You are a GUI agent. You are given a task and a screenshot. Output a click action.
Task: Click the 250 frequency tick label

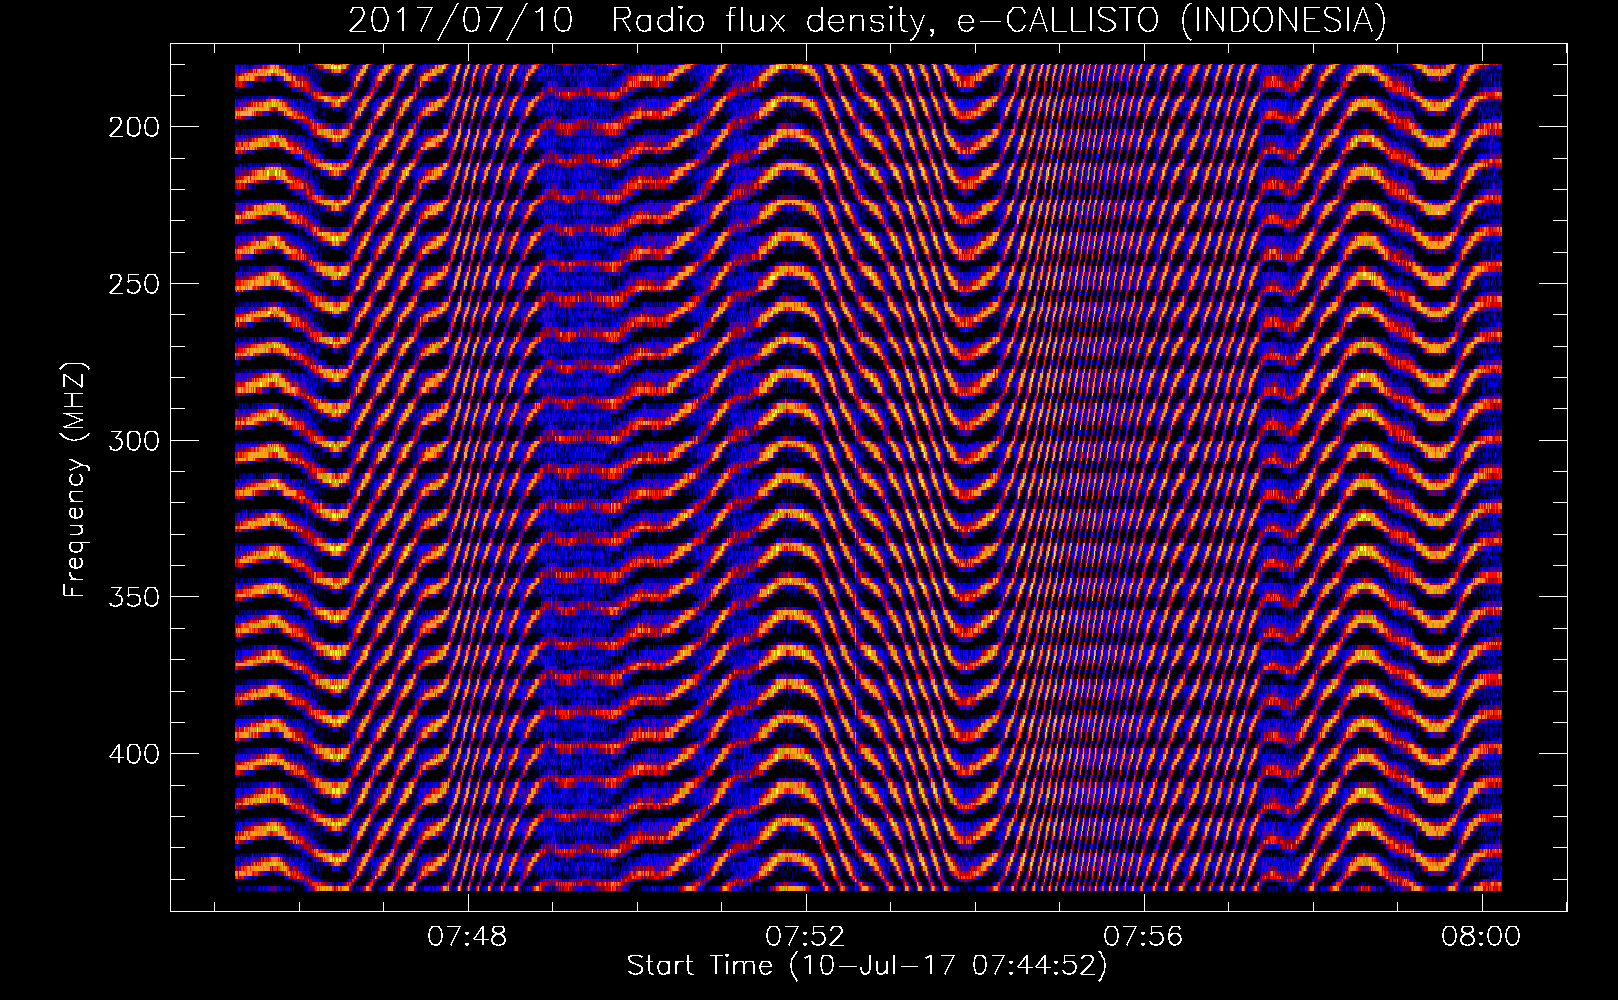click(x=132, y=284)
